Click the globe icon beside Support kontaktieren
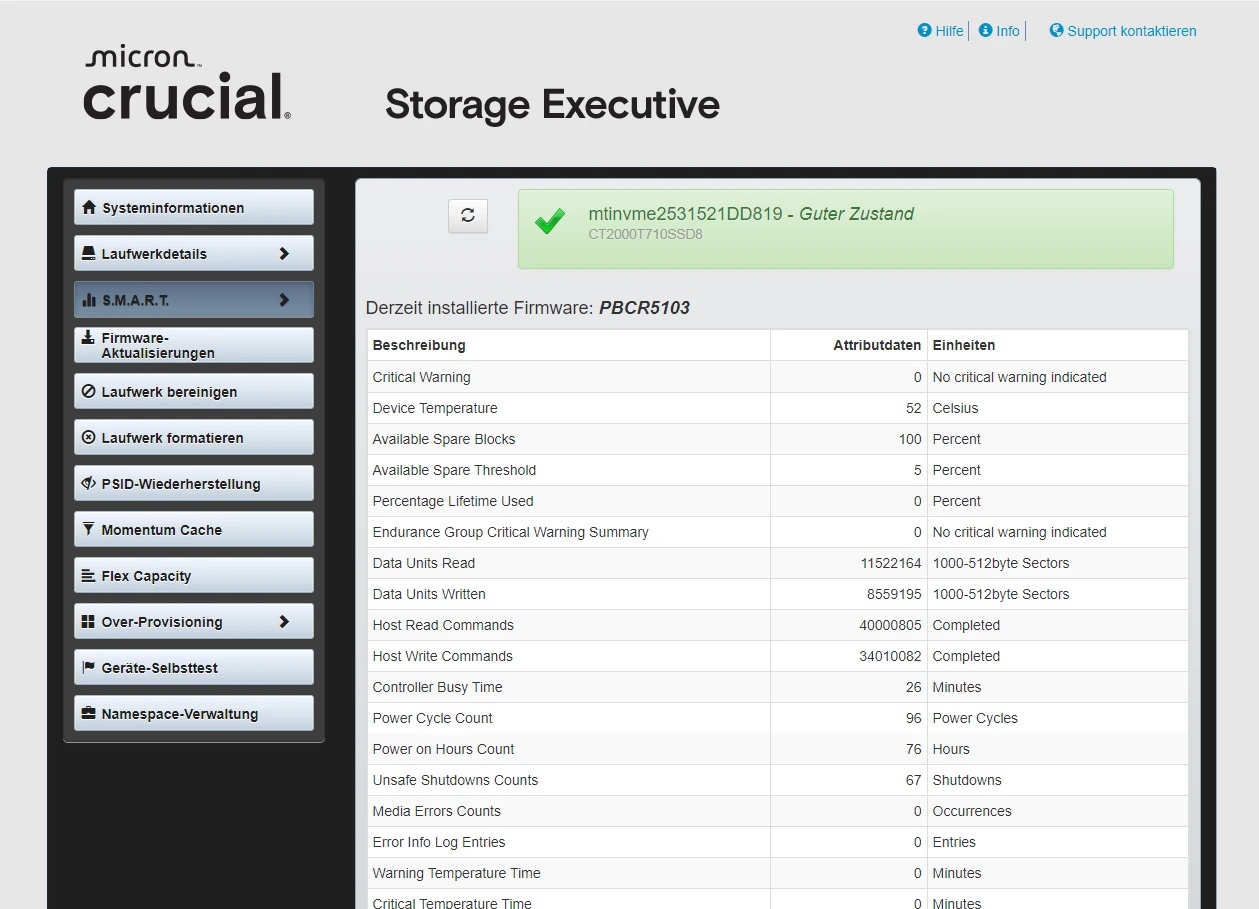This screenshot has height=909, width=1259. (x=1056, y=31)
